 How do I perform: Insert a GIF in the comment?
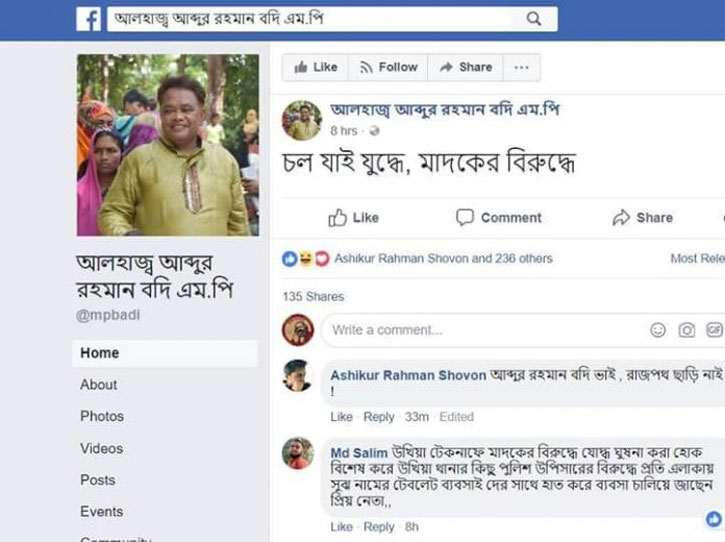[714, 330]
